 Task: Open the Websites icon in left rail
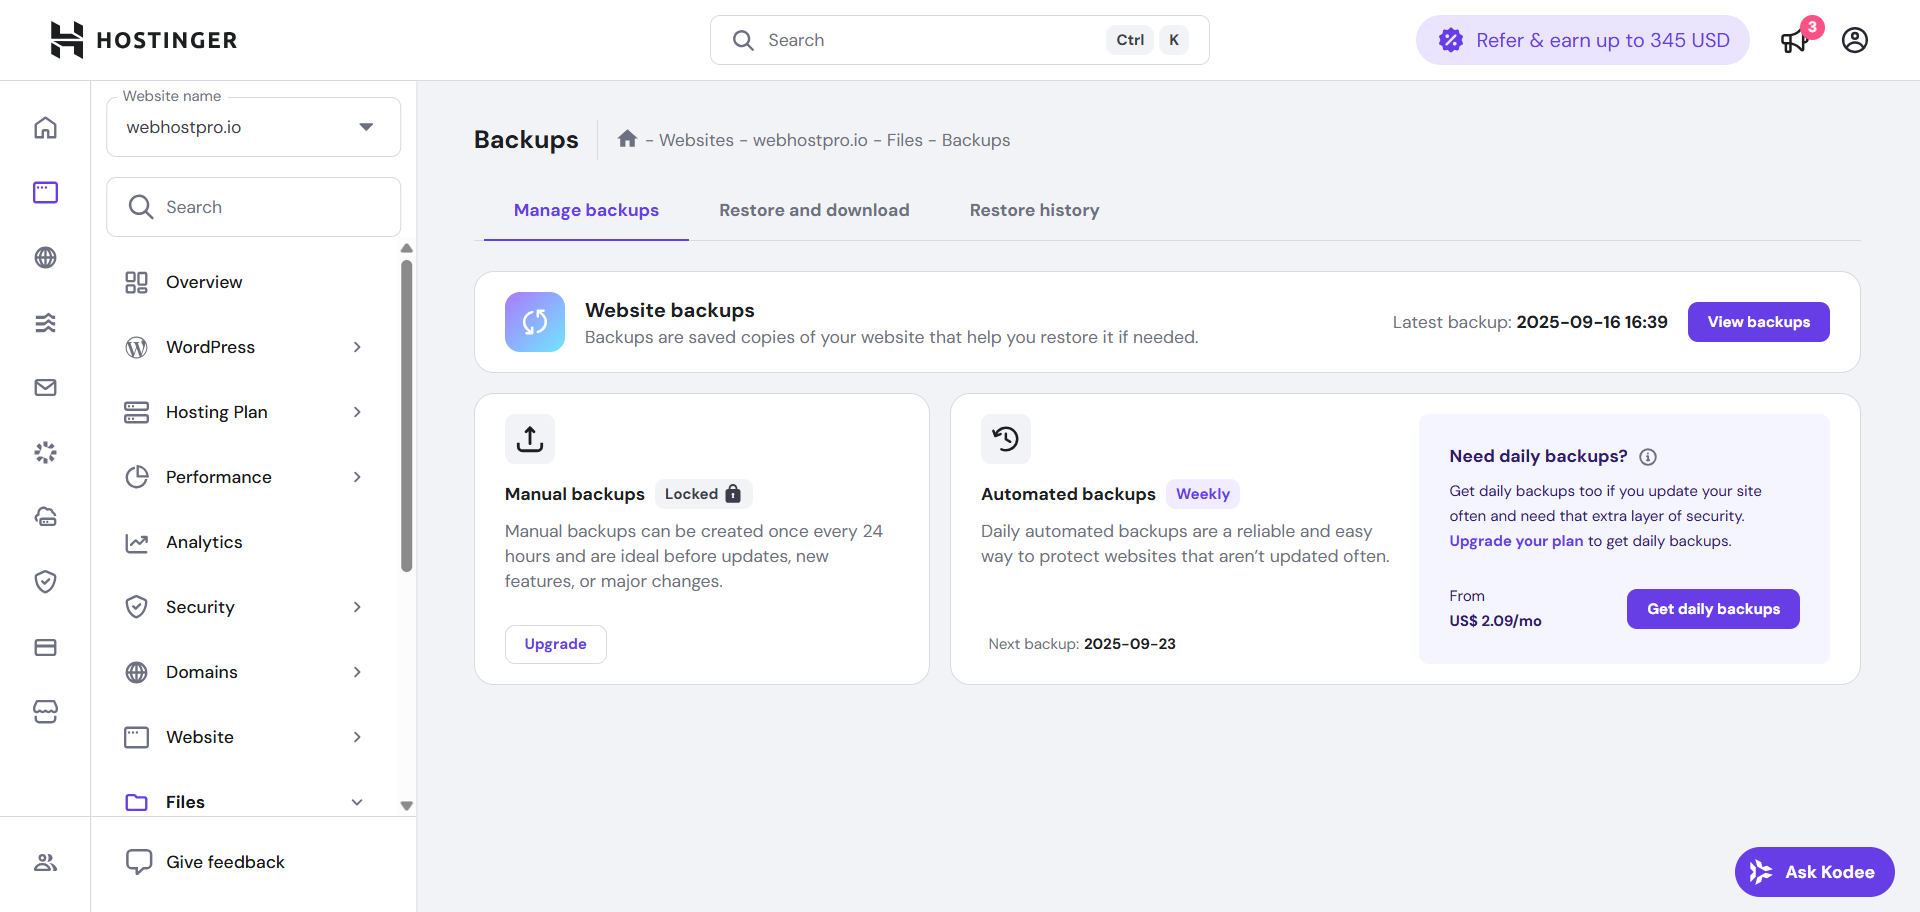pyautogui.click(x=45, y=192)
